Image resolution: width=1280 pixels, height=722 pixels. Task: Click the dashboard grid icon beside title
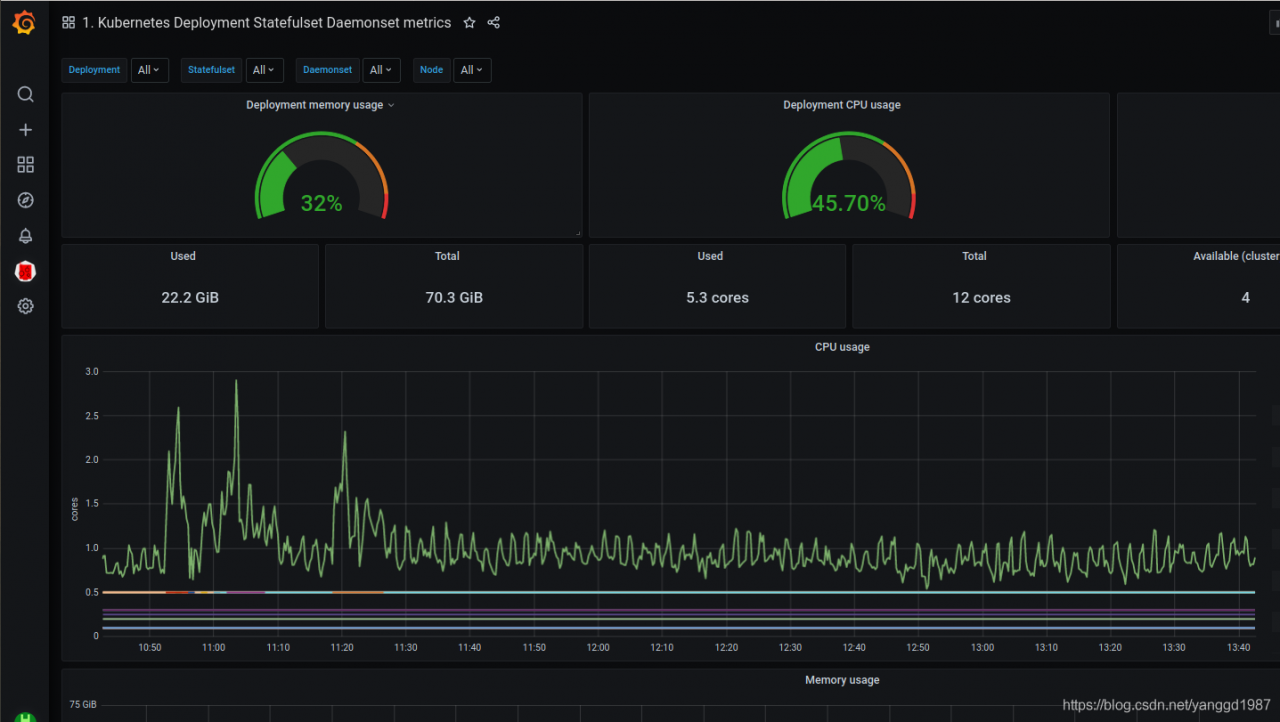69,23
